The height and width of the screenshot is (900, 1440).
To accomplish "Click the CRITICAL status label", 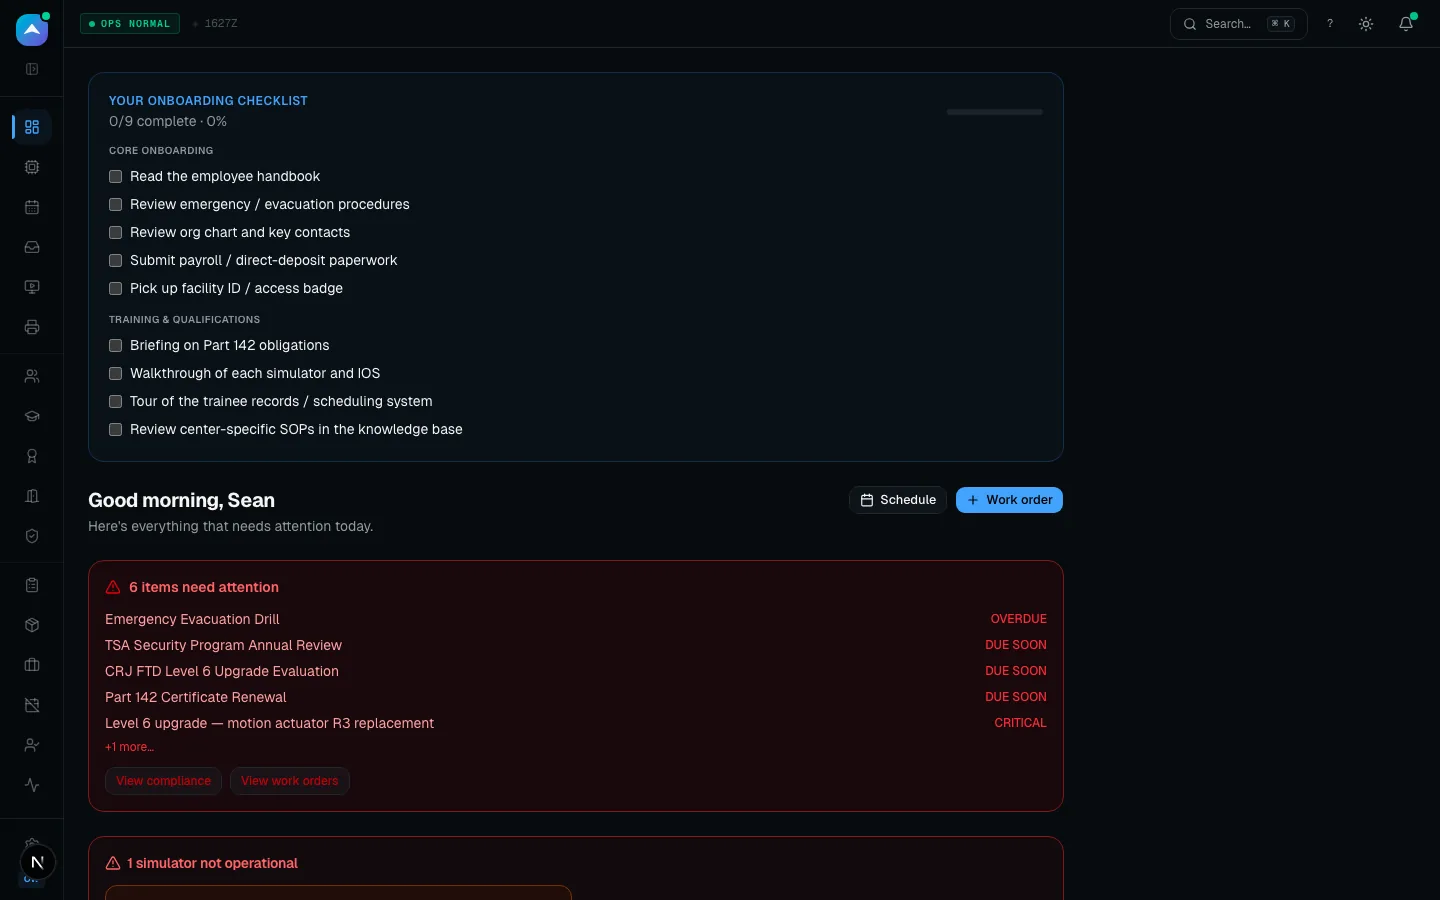I will [1020, 723].
